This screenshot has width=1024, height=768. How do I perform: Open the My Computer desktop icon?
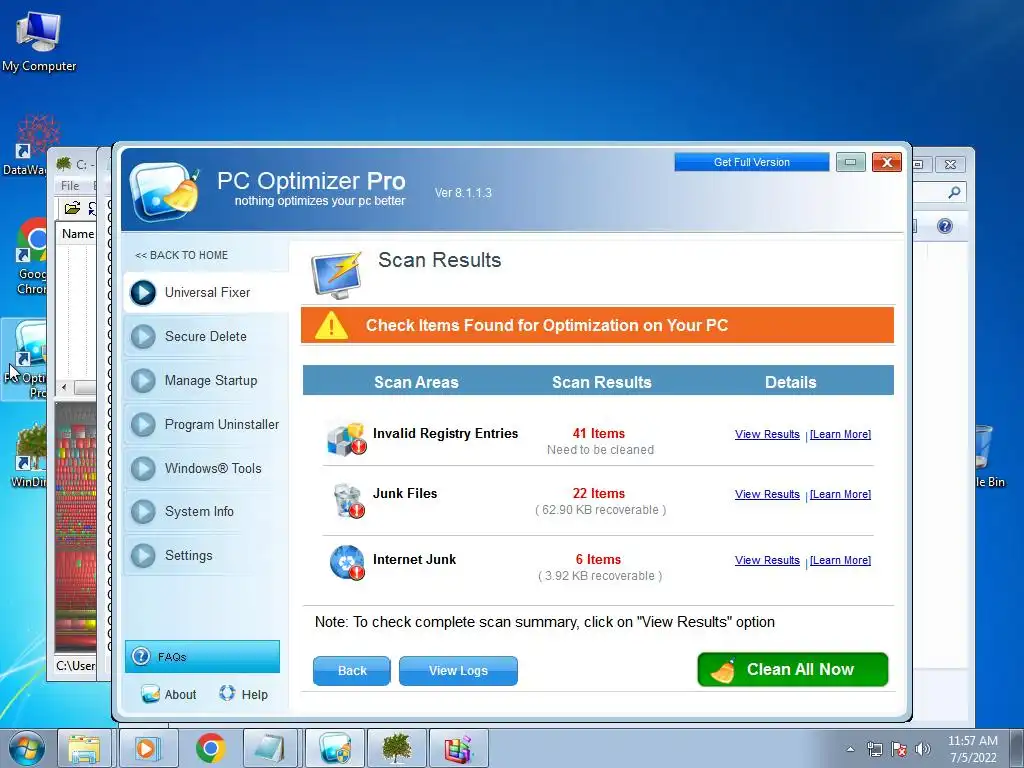39,42
